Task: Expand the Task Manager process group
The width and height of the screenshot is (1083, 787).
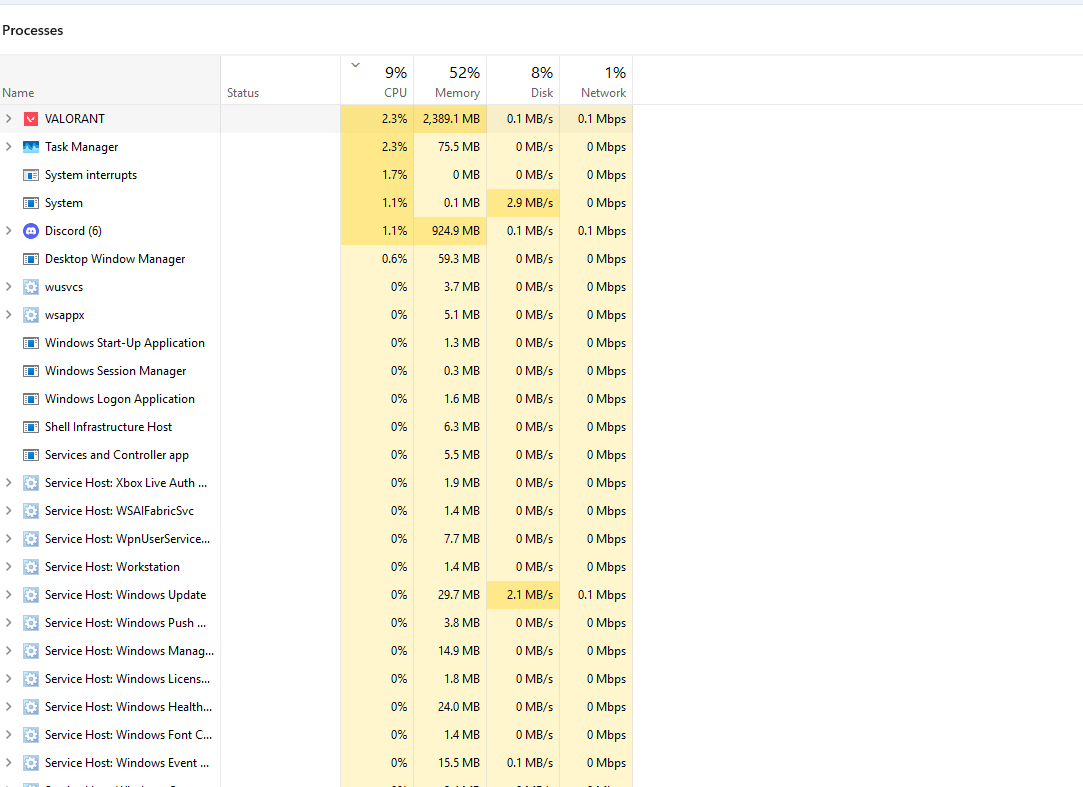Action: [x=8, y=146]
